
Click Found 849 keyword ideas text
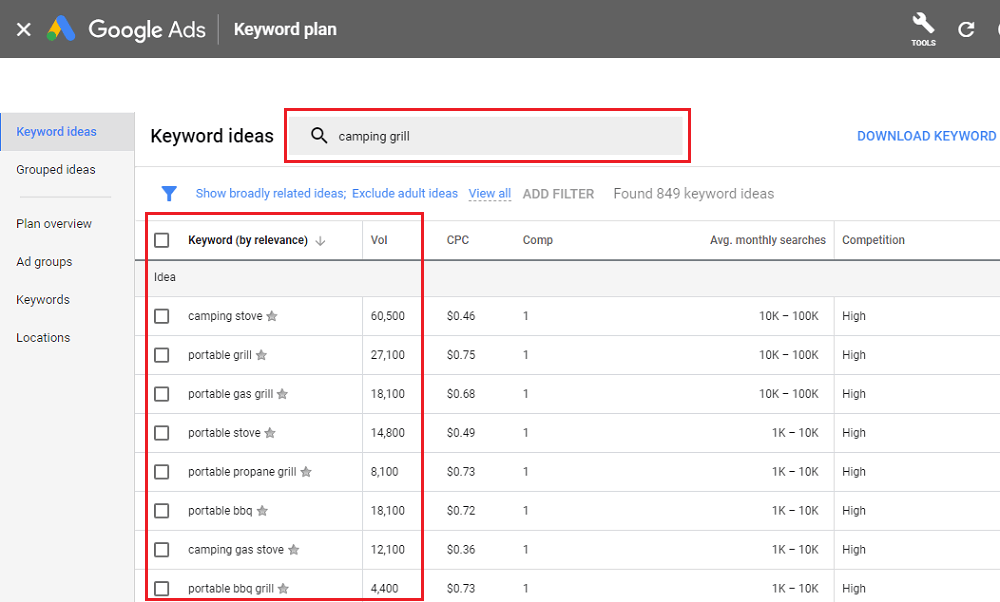click(x=694, y=193)
